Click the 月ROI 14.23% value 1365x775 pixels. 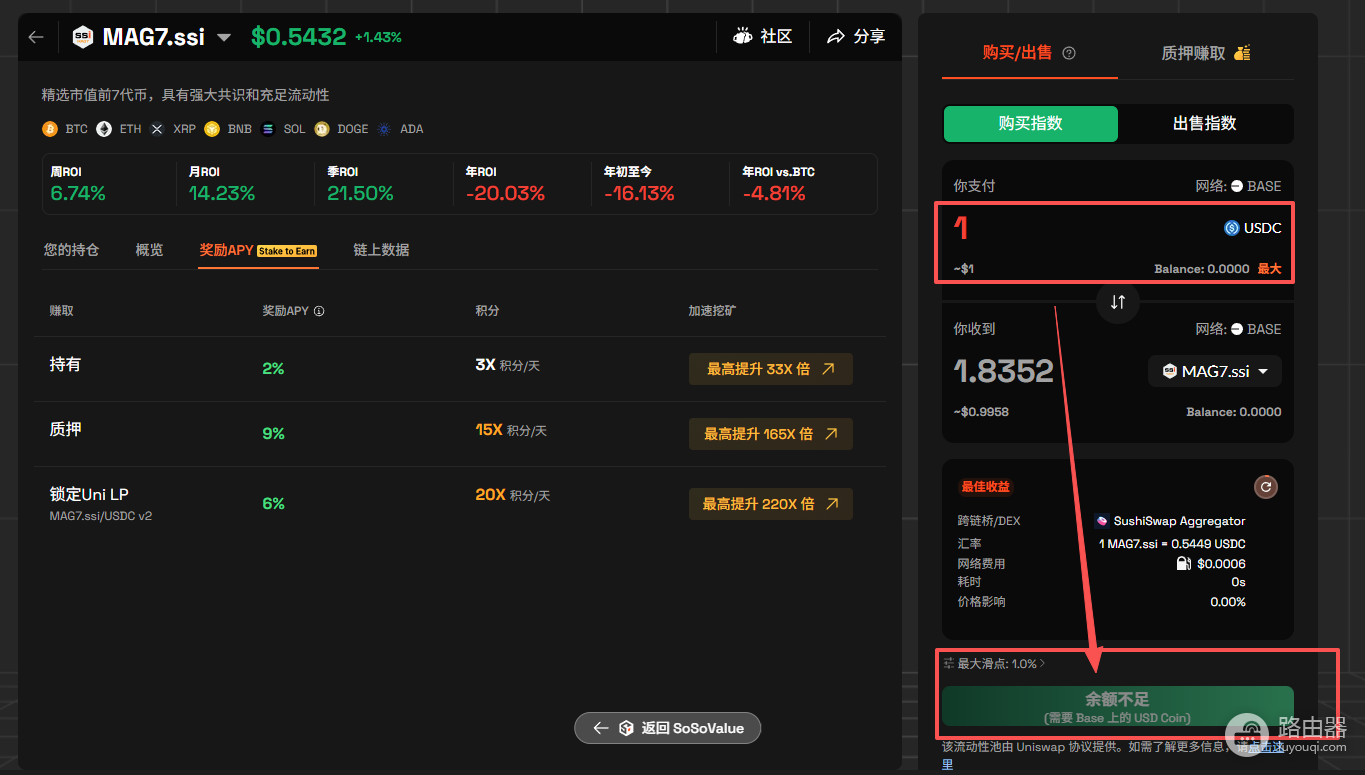click(x=221, y=193)
